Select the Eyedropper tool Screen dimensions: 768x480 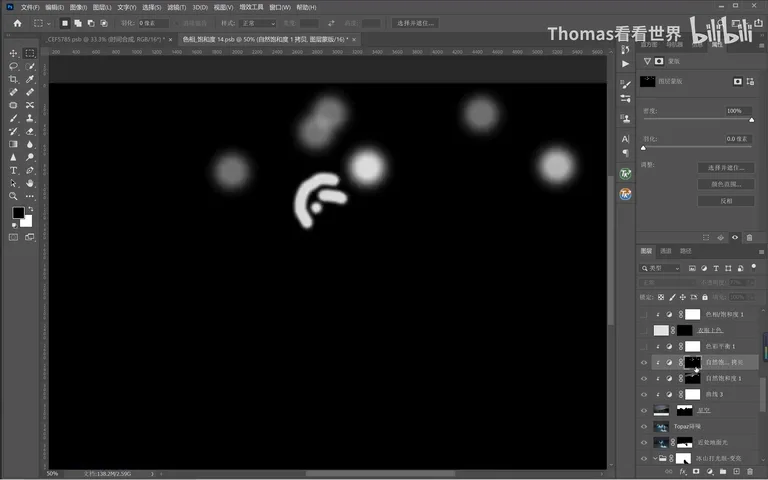pos(30,79)
